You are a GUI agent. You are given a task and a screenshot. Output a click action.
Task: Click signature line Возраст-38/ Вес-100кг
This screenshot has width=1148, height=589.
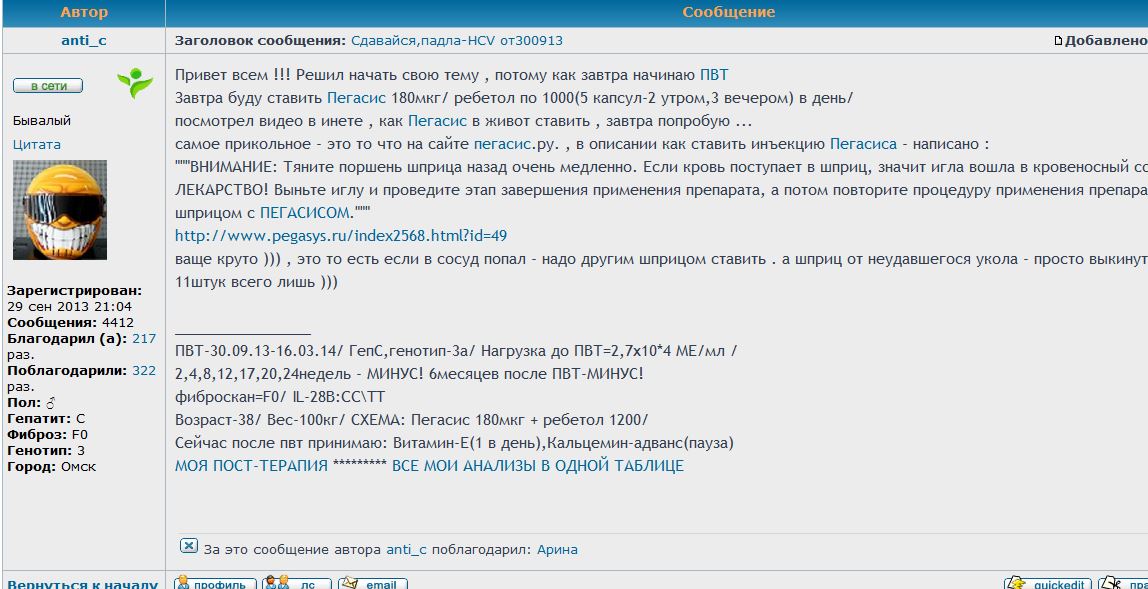(411, 421)
